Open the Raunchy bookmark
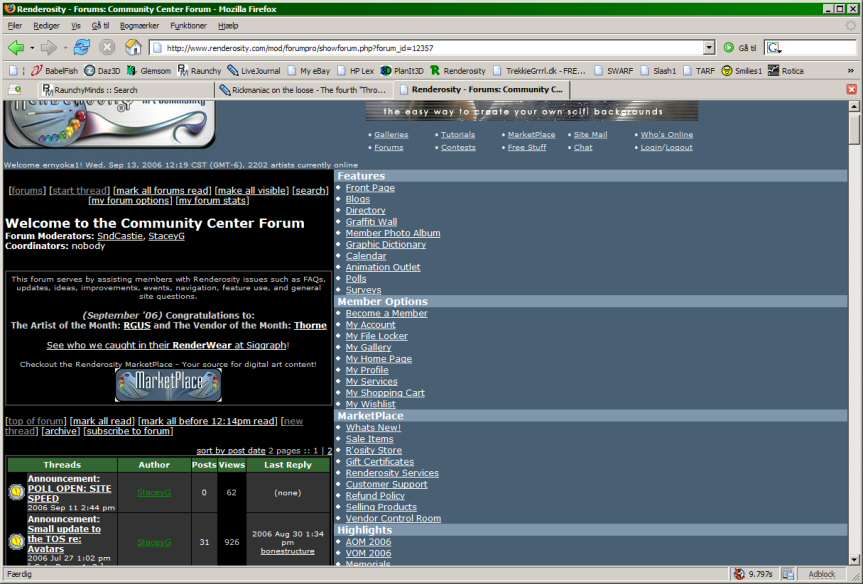The height and width of the screenshot is (584, 863). tap(199, 70)
